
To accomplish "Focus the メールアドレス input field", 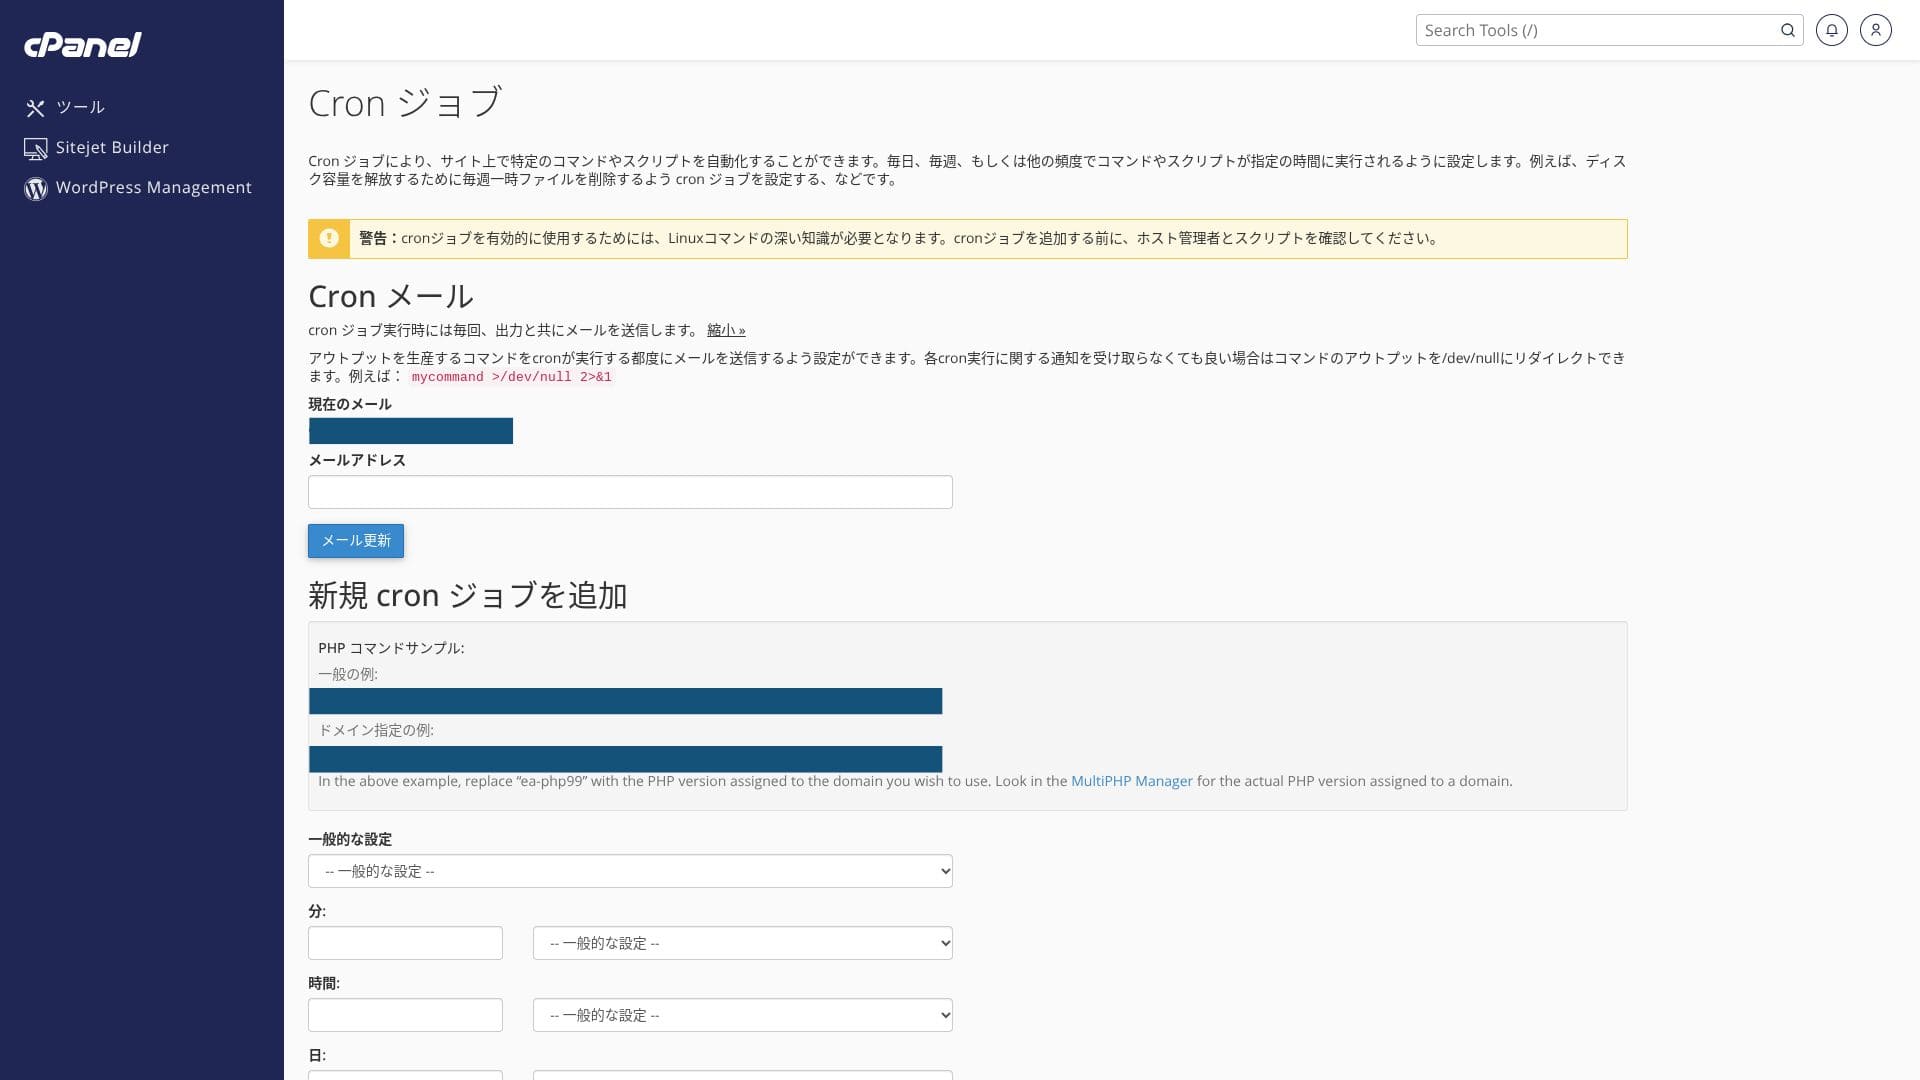I will [x=630, y=492].
